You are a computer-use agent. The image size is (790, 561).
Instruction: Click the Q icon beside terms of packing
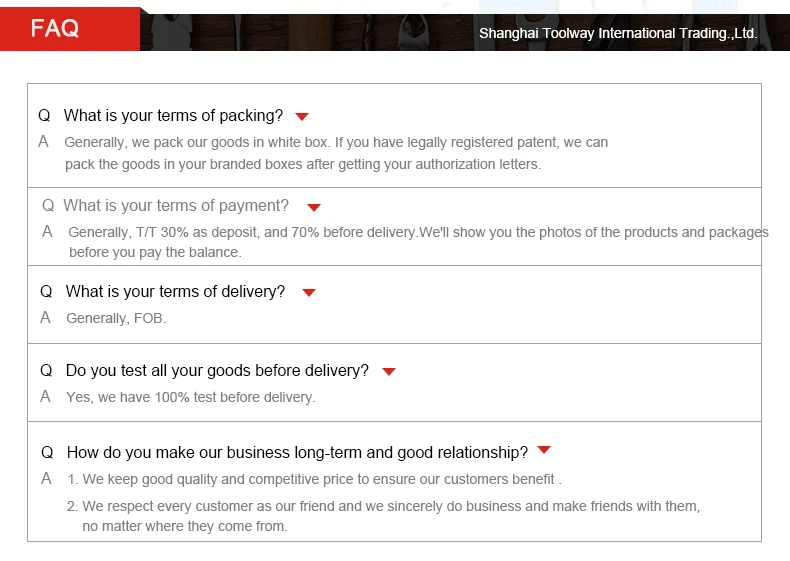pos(44,116)
